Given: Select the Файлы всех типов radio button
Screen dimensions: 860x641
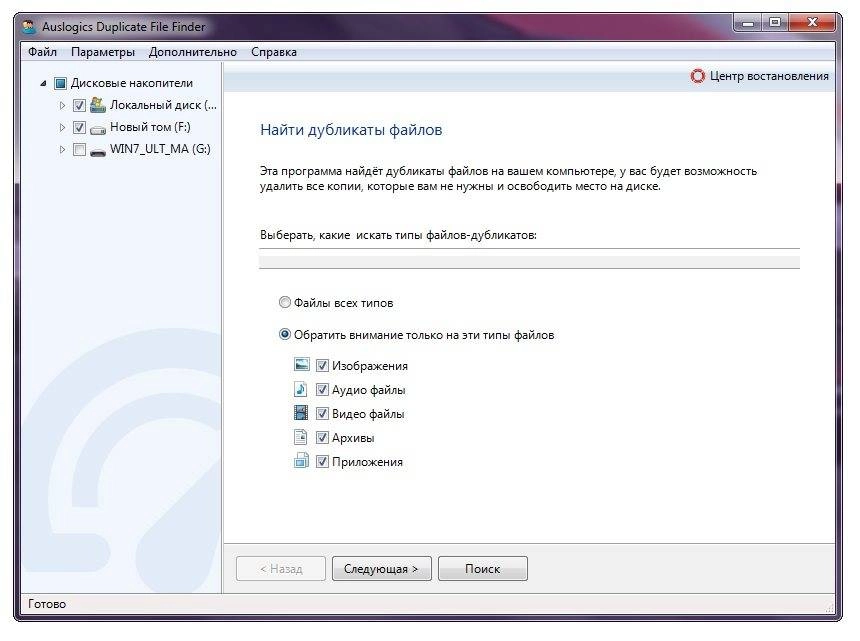Looking at the screenshot, I should pos(285,302).
